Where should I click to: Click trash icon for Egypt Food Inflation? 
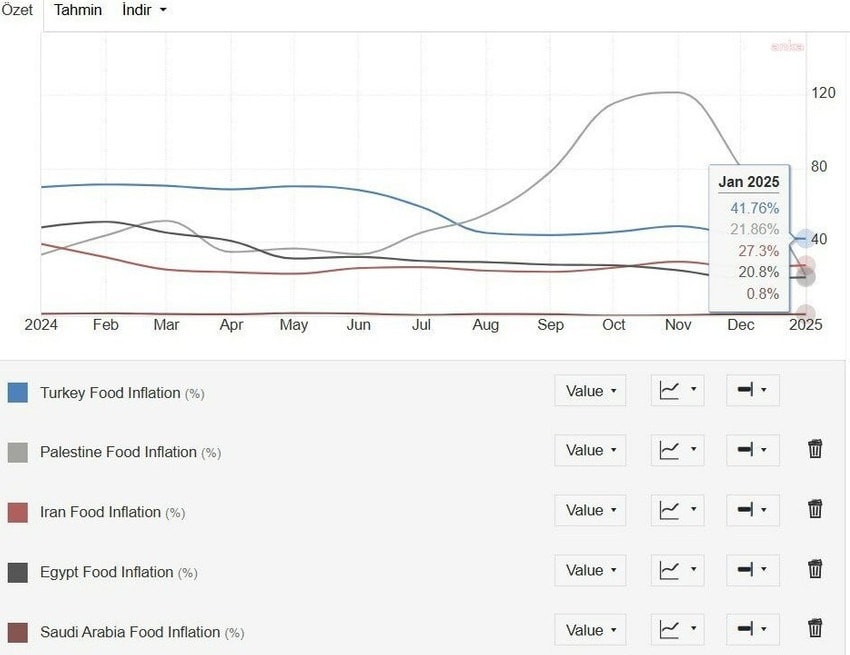815,570
